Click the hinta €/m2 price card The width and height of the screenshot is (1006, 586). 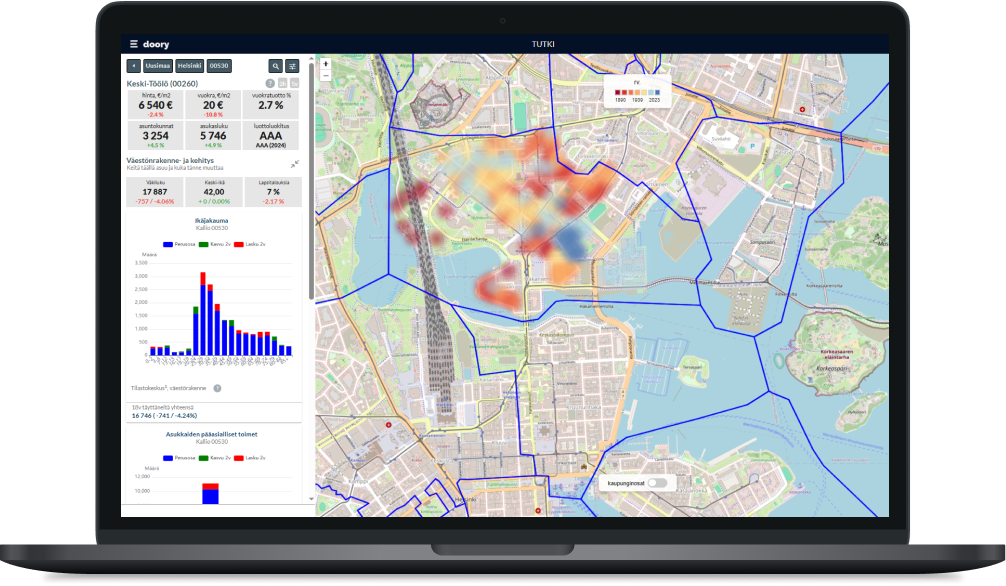[155, 105]
